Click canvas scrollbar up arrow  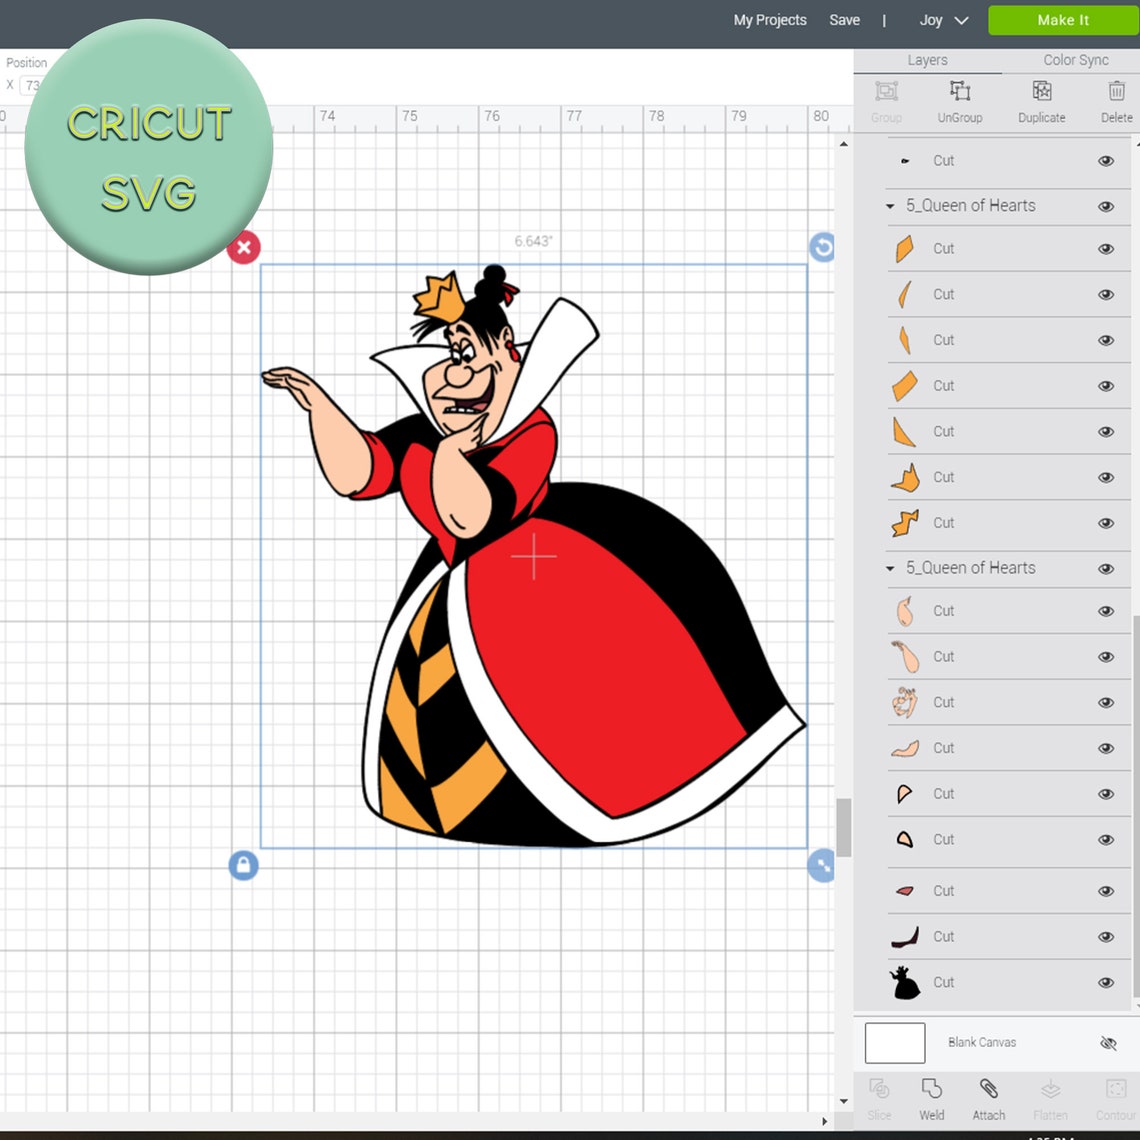[843, 145]
